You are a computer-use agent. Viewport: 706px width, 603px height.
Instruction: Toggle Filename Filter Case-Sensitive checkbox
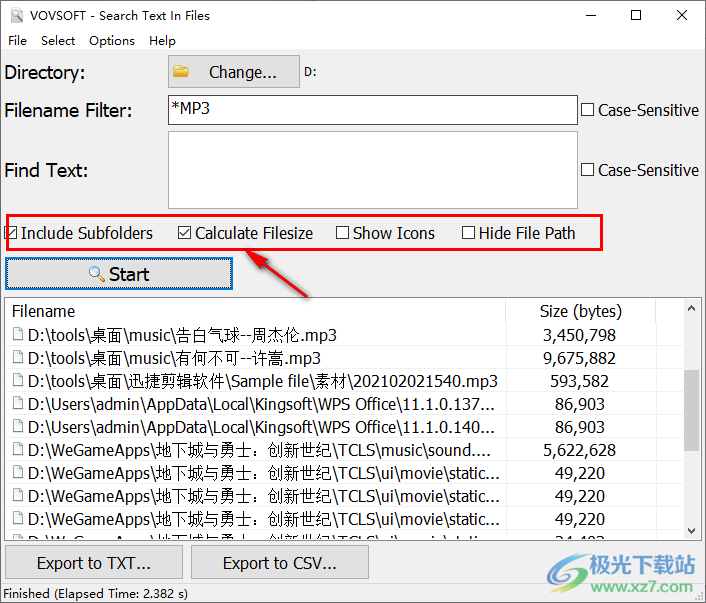587,110
